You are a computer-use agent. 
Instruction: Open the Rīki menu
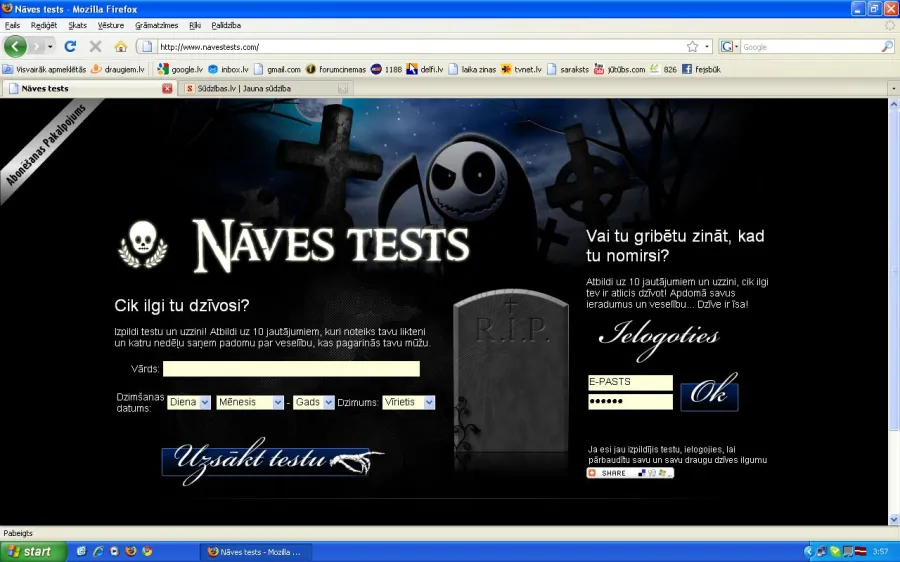pyautogui.click(x=195, y=25)
